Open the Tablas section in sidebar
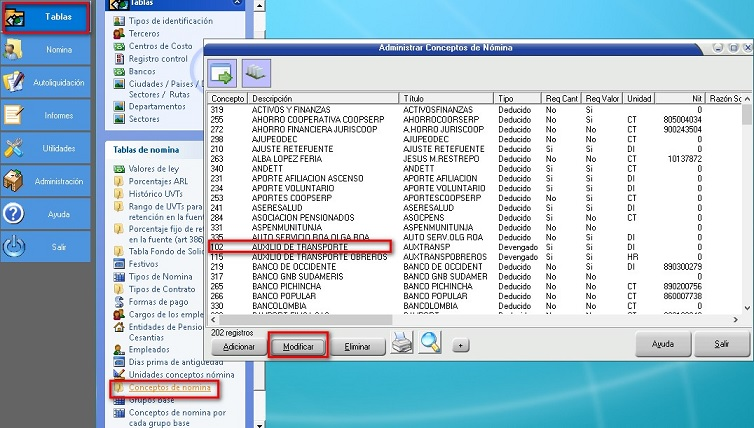The height and width of the screenshot is (428, 754). [x=47, y=17]
